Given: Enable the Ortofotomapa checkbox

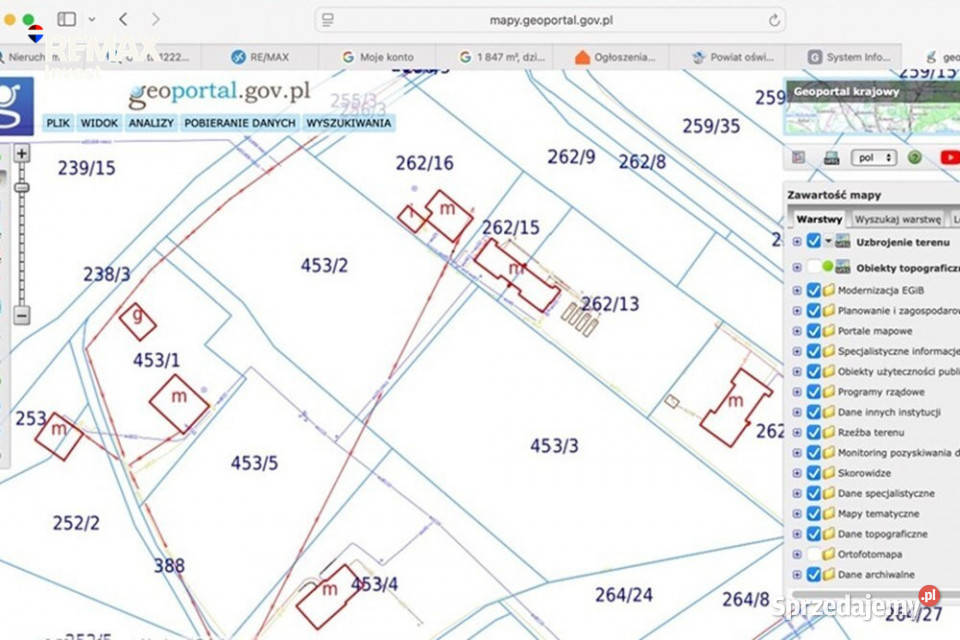Looking at the screenshot, I should [x=814, y=554].
